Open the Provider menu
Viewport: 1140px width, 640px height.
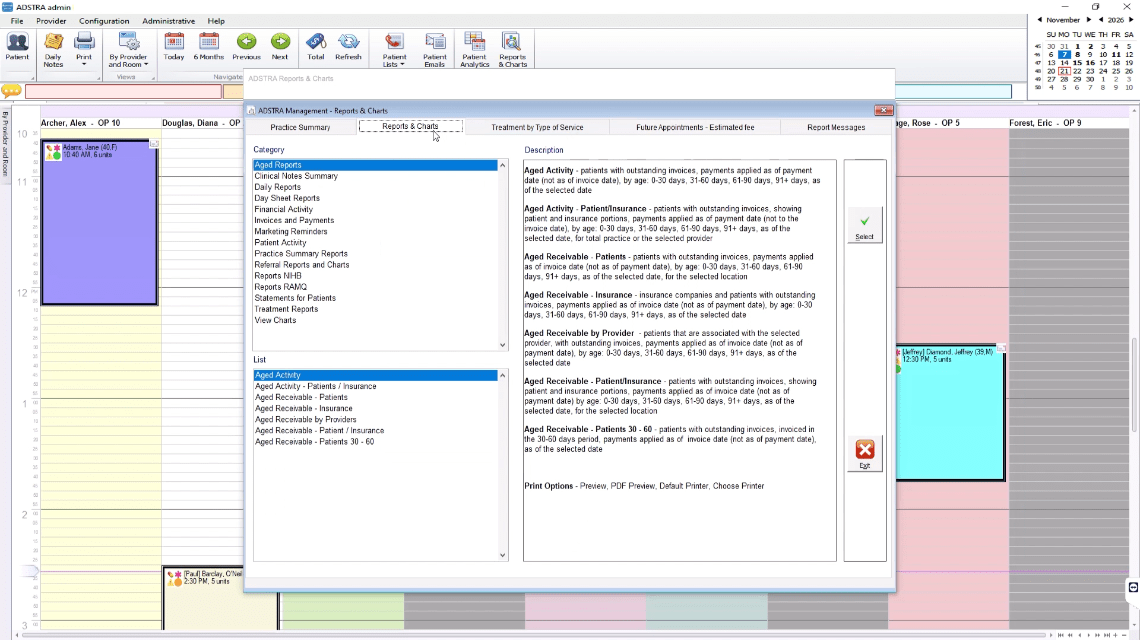(51, 21)
